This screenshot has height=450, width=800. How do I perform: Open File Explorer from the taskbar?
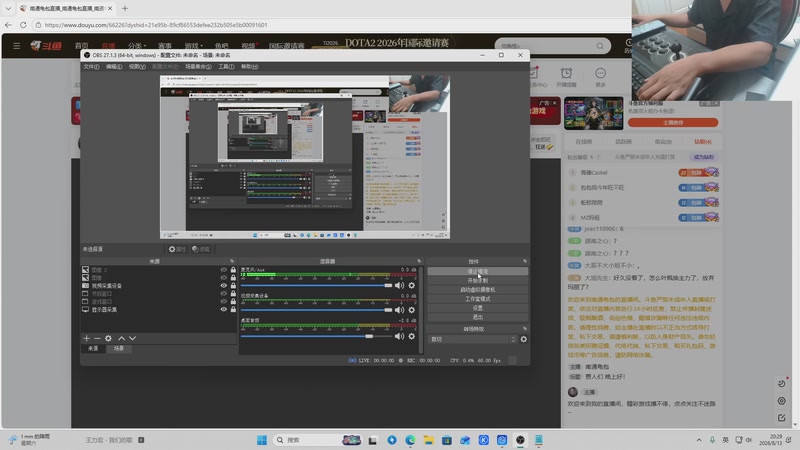429,440
